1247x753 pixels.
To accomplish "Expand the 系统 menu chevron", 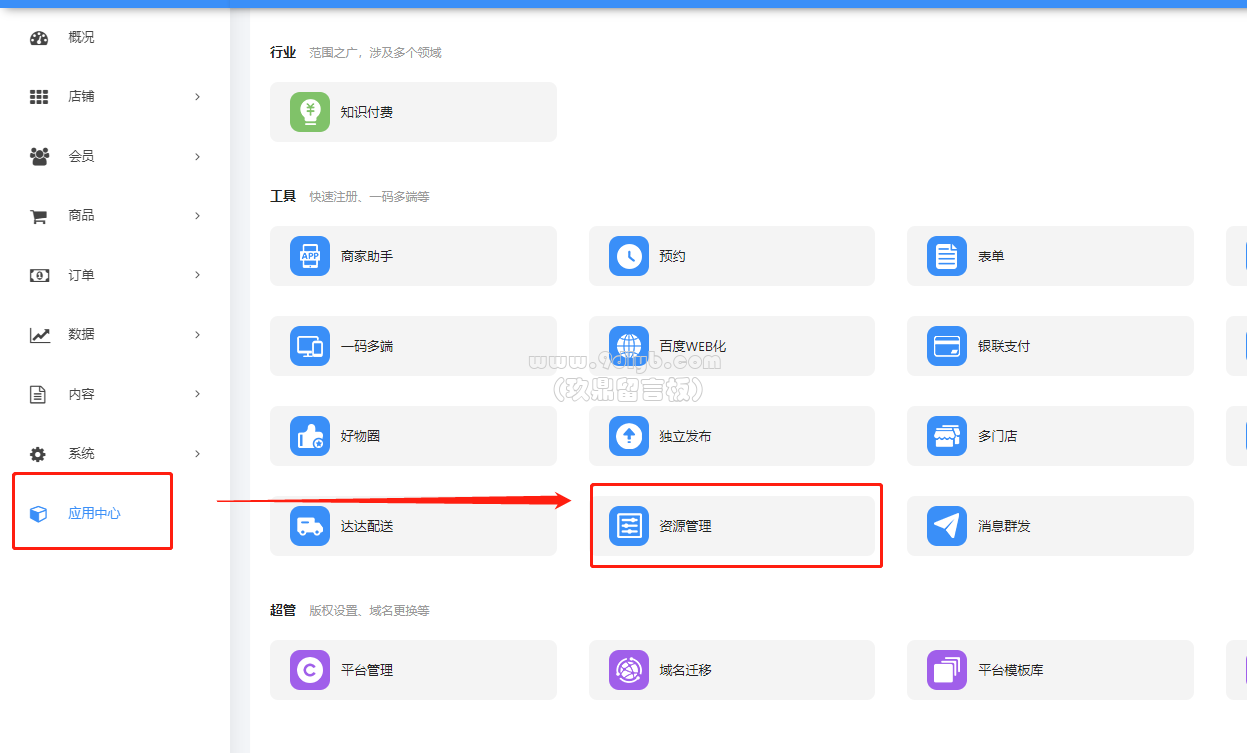I will (197, 454).
